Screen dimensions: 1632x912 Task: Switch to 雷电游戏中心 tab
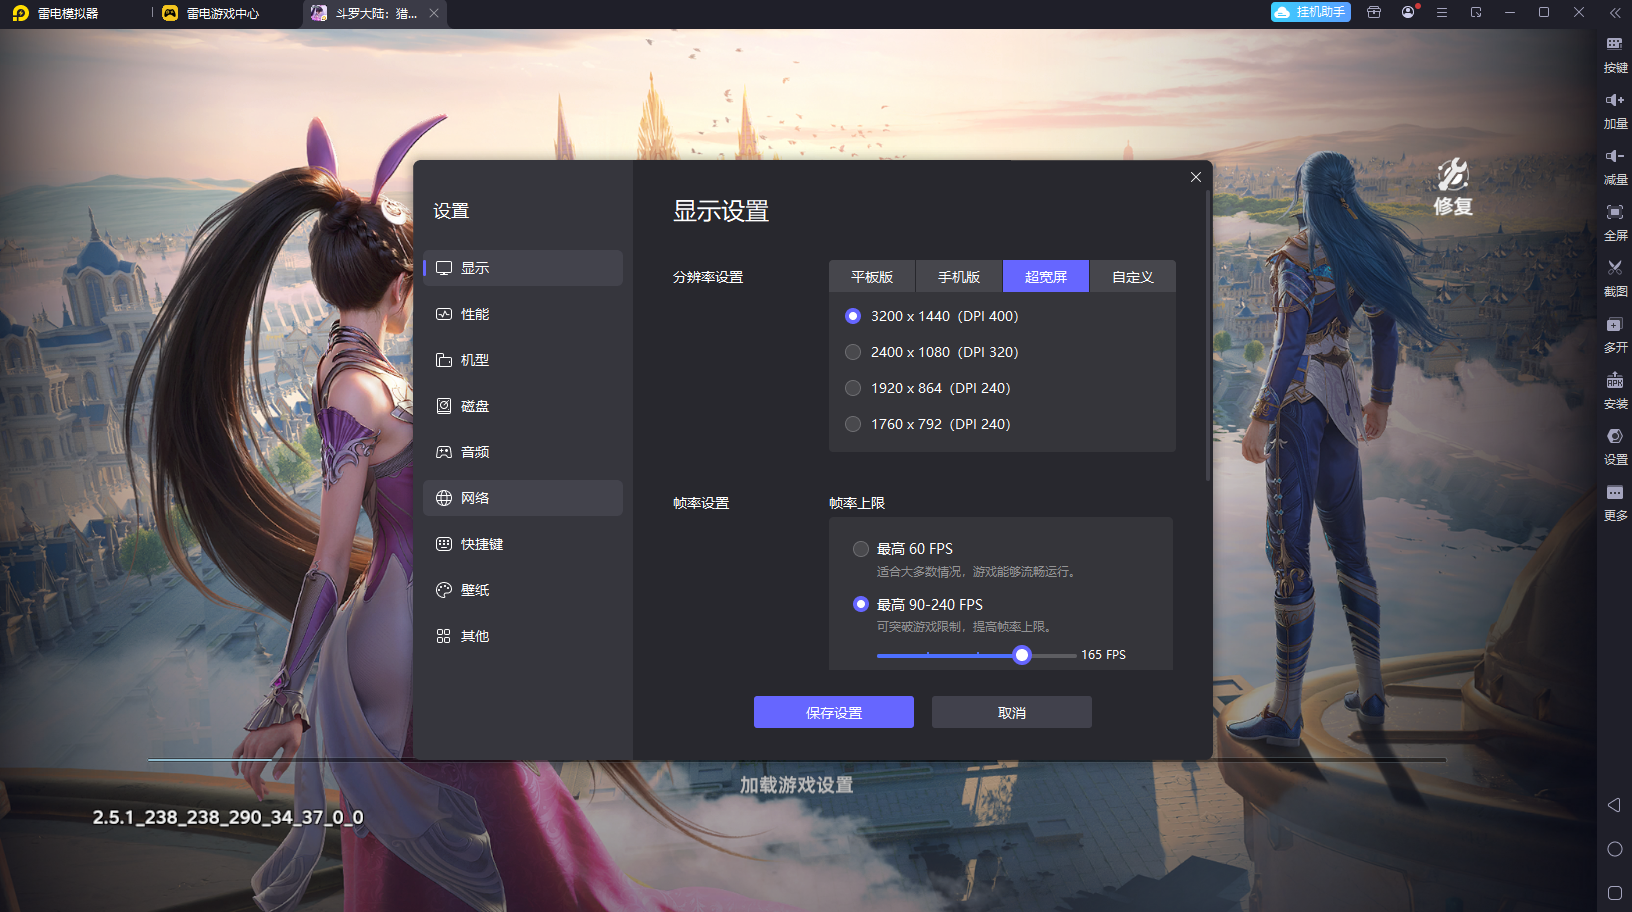tap(212, 13)
